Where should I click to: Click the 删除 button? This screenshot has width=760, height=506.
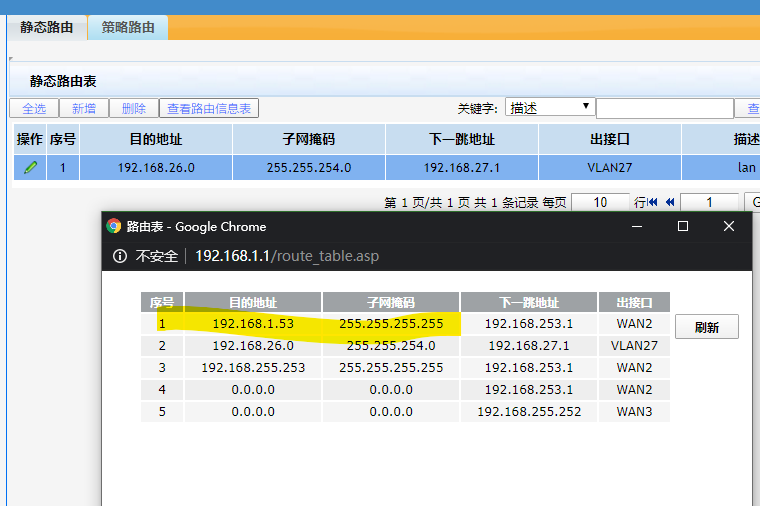point(134,108)
